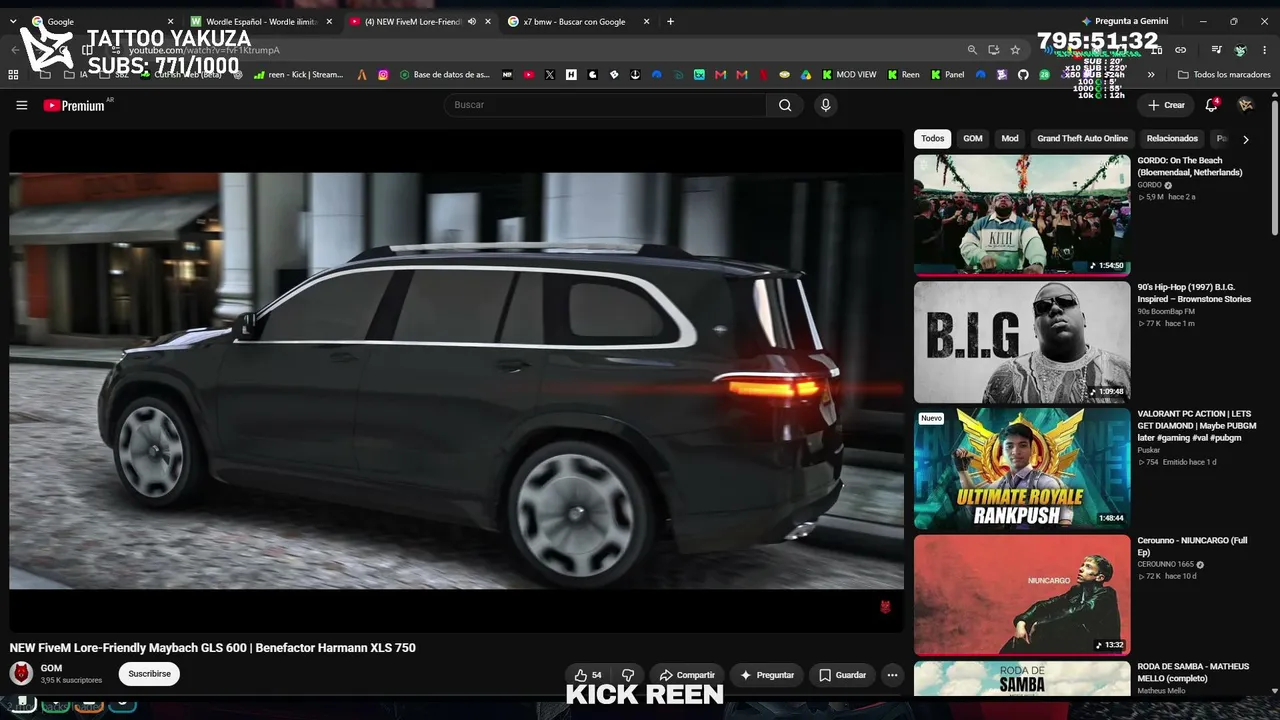
Task: Select the Mod filter chip
Action: tap(1010, 139)
